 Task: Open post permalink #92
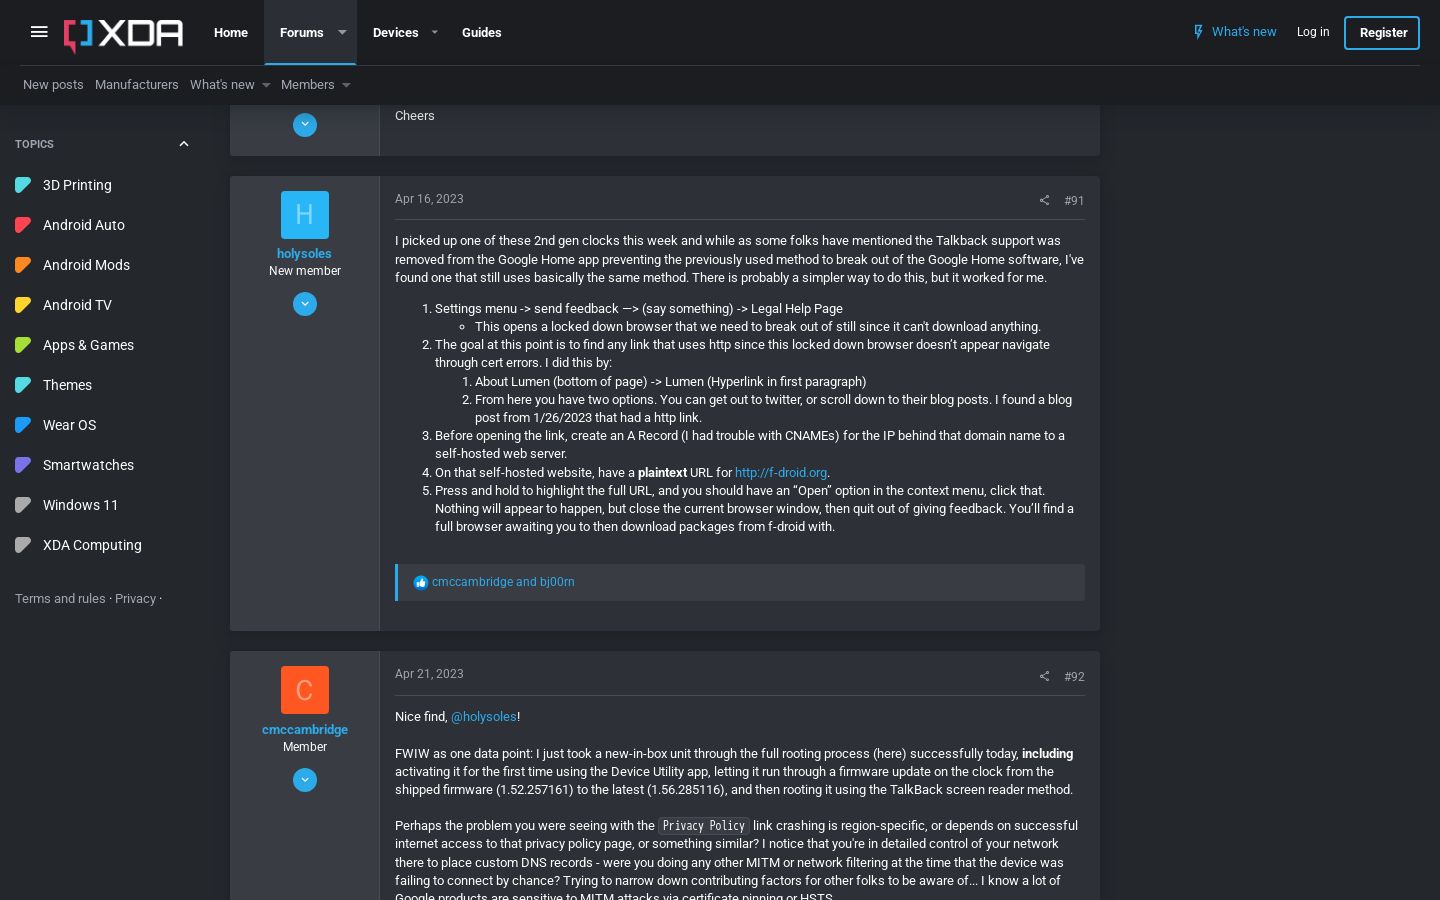tap(1074, 677)
